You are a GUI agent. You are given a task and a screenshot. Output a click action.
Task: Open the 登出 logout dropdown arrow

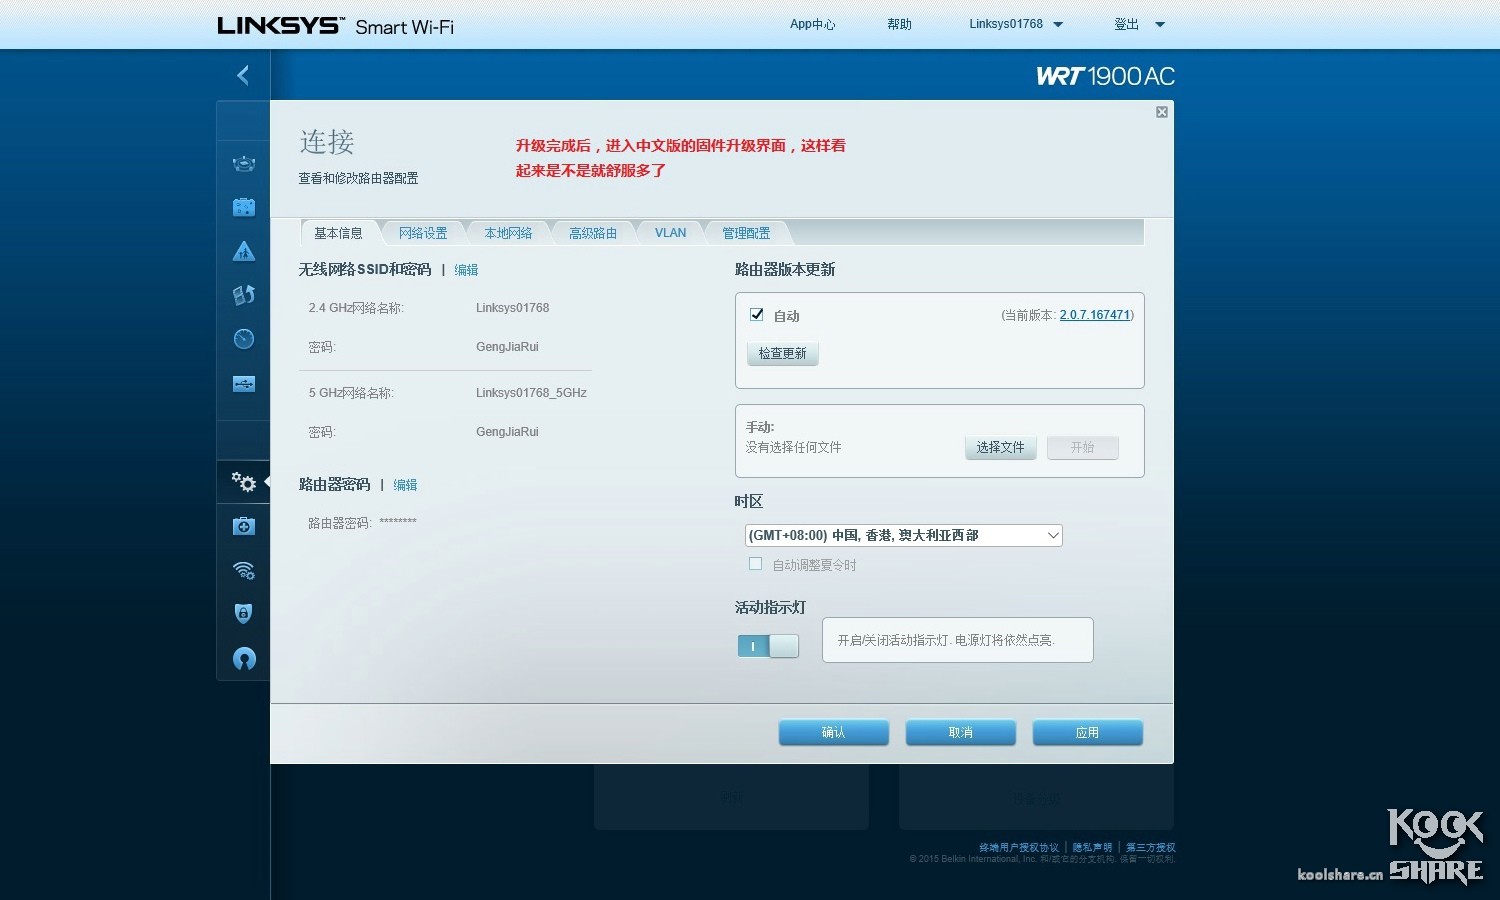pos(1159,24)
